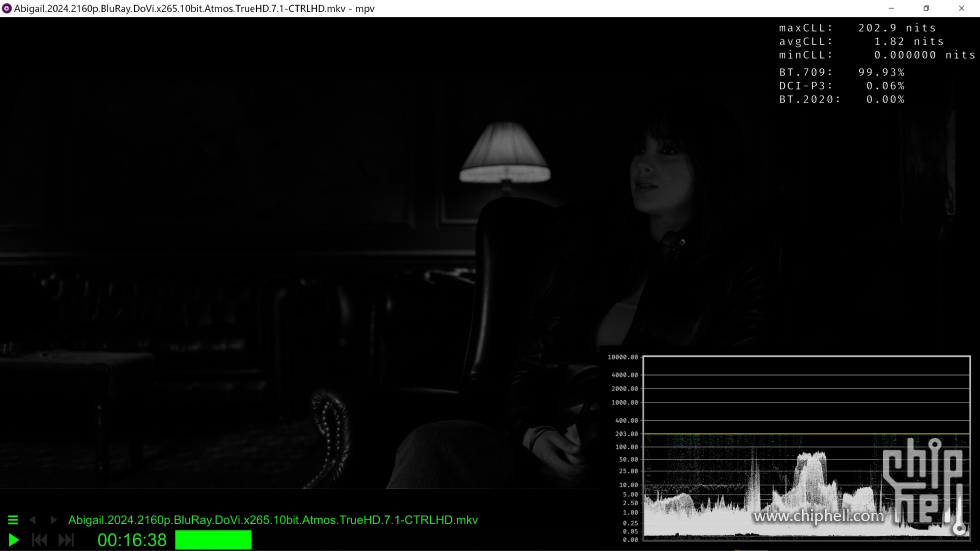The height and width of the screenshot is (551, 980).
Task: Click the green seek bar progress block
Action: [213, 540]
